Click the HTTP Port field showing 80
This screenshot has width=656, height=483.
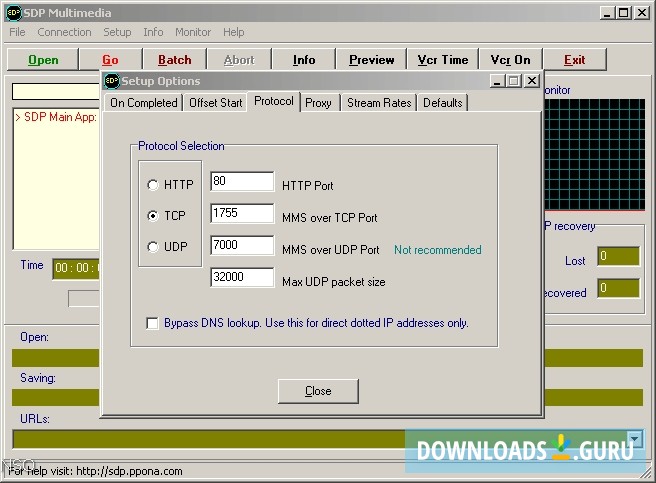(x=242, y=181)
